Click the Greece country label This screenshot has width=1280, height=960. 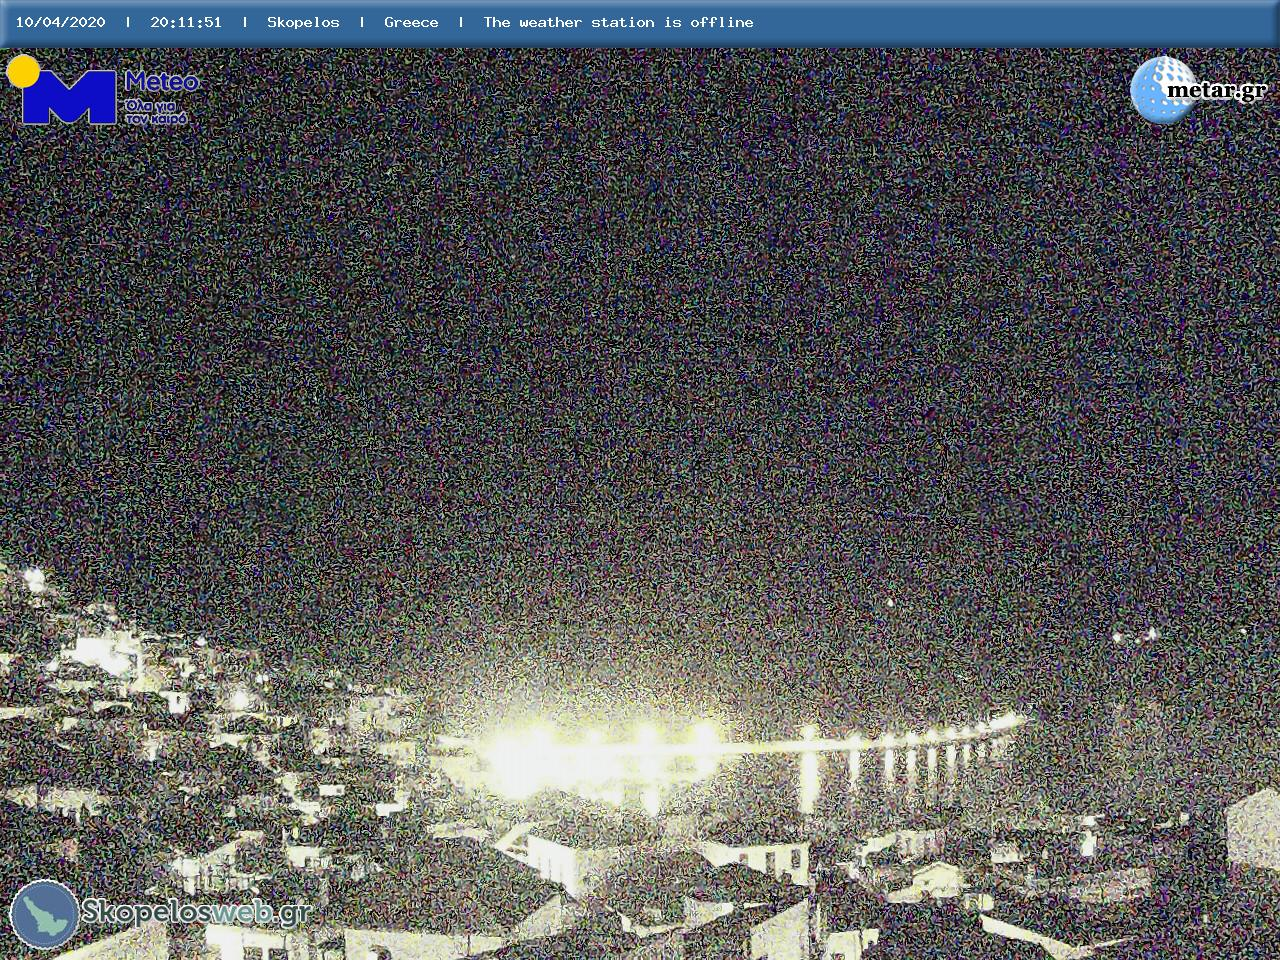pyautogui.click(x=411, y=22)
